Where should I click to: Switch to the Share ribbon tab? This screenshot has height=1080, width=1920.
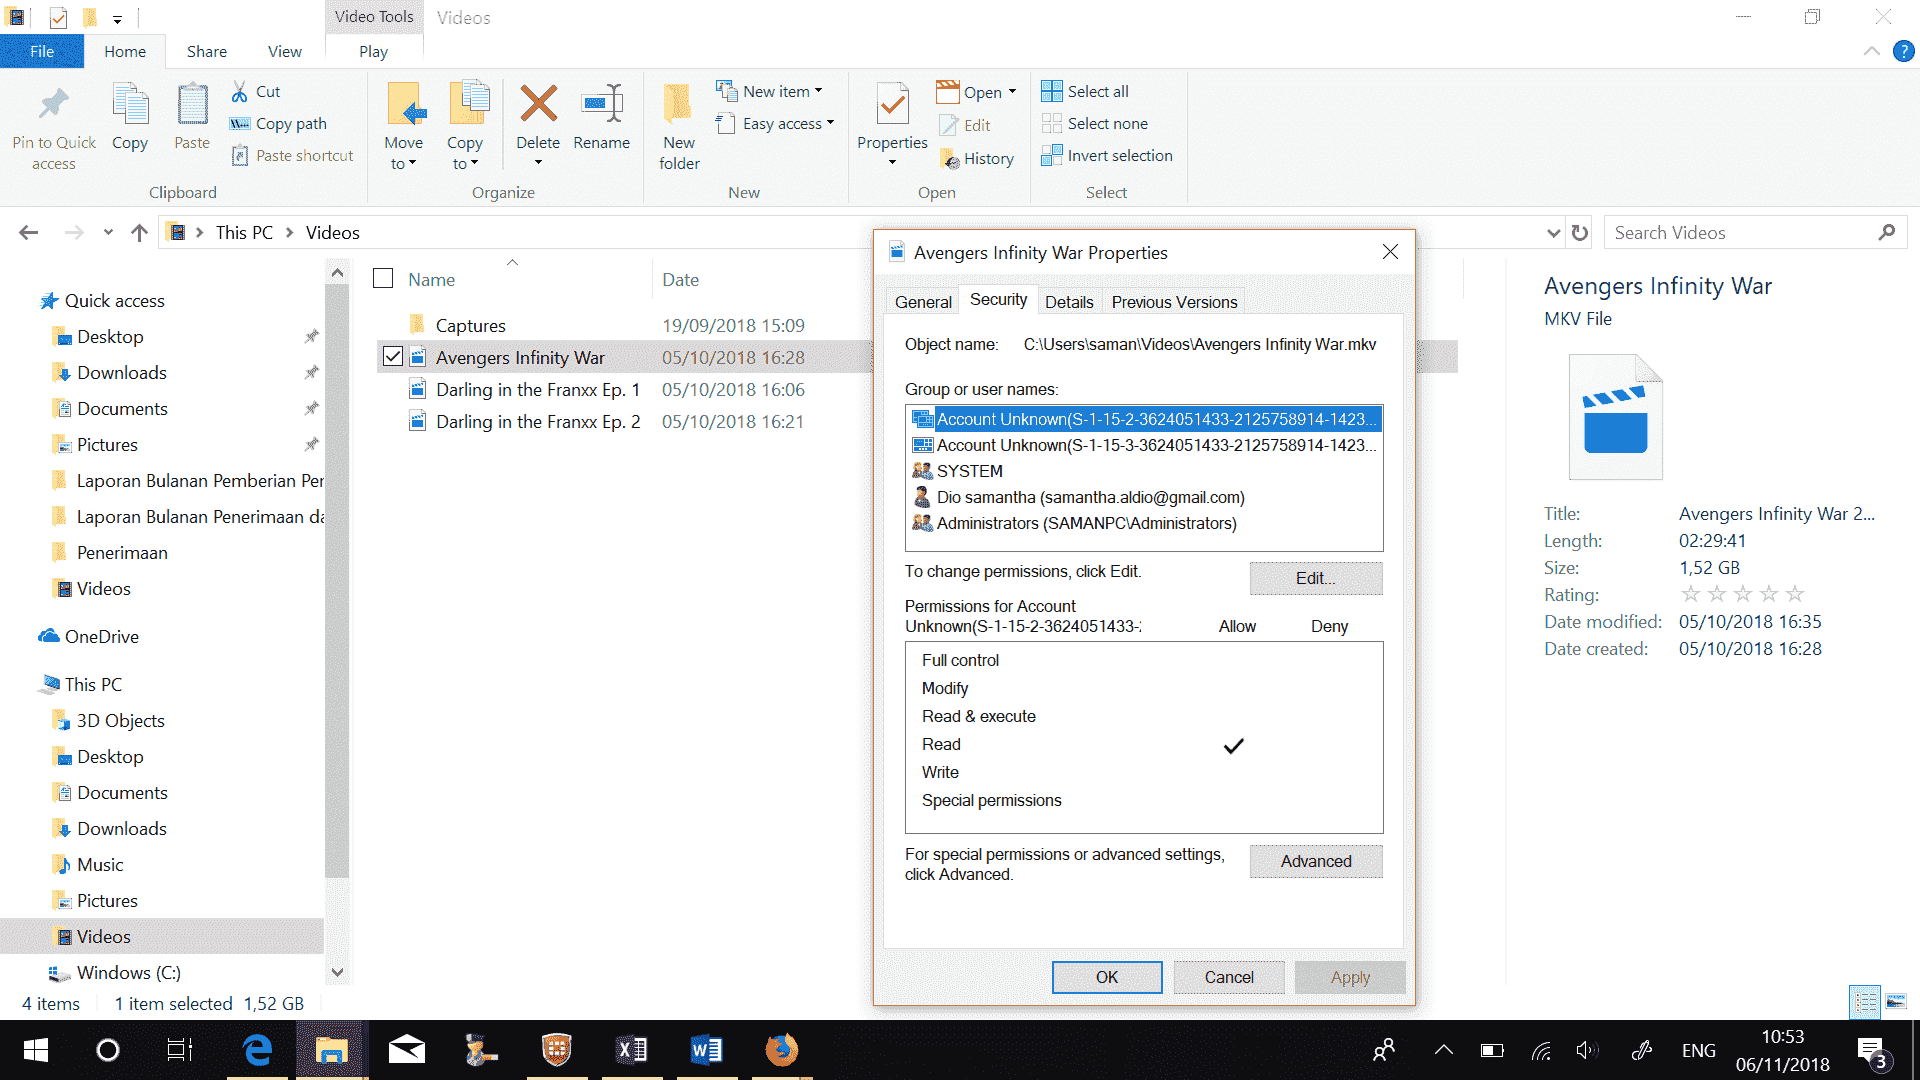point(206,51)
